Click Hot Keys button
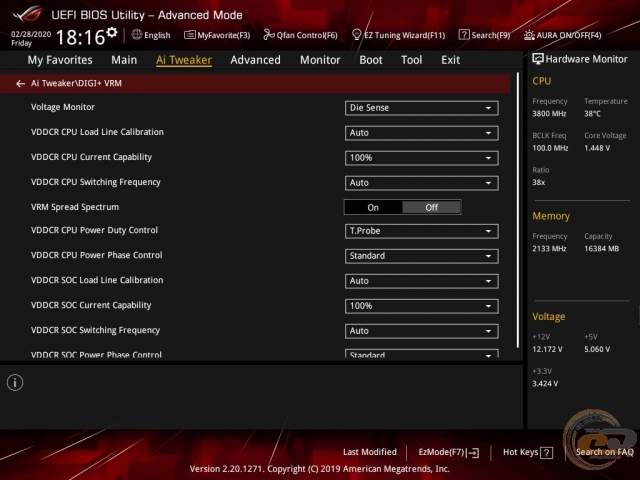 tap(528, 453)
